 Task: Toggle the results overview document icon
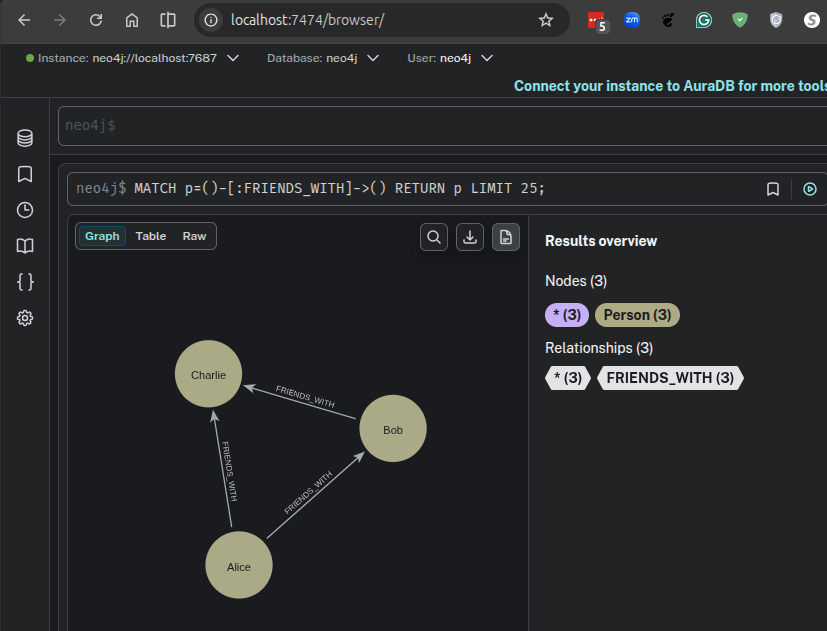[505, 237]
